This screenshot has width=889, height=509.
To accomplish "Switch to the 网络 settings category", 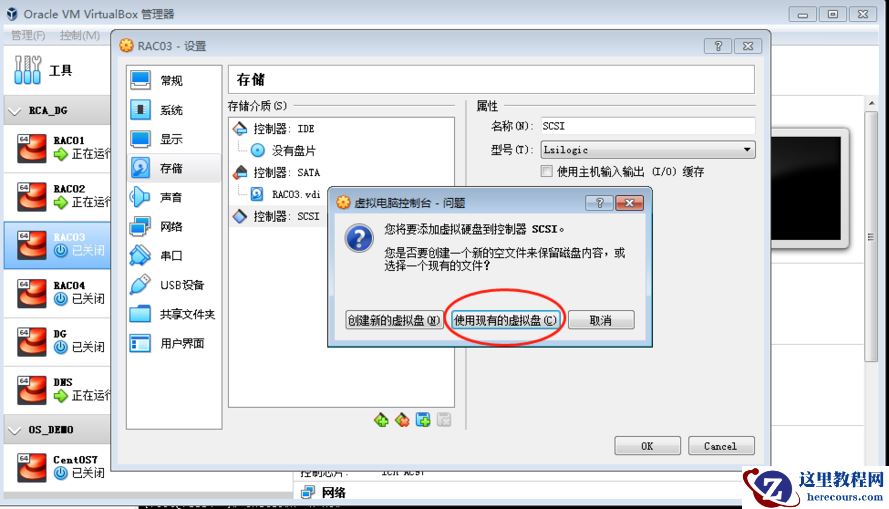I will point(173,226).
